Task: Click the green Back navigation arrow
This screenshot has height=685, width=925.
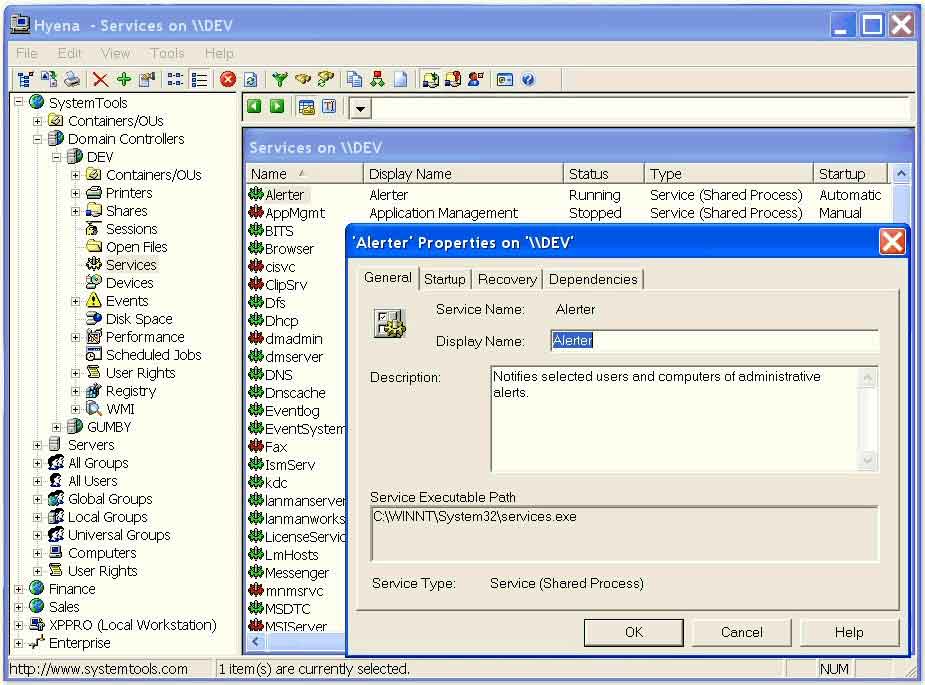Action: [x=254, y=105]
